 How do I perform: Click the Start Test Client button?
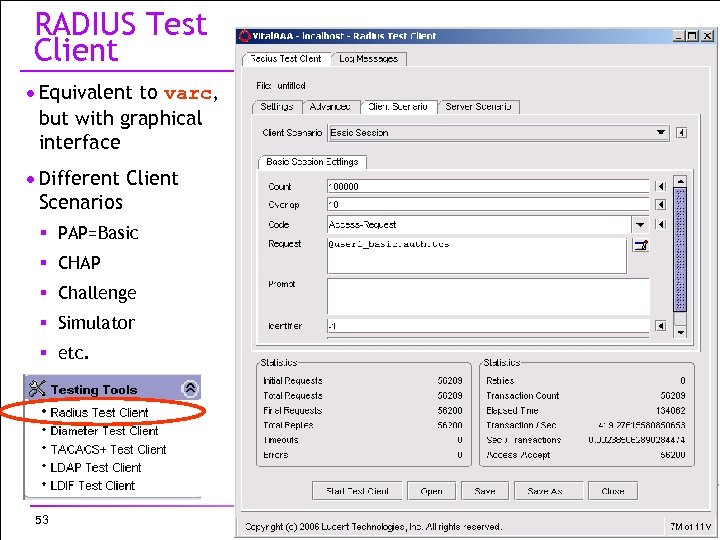tap(357, 491)
